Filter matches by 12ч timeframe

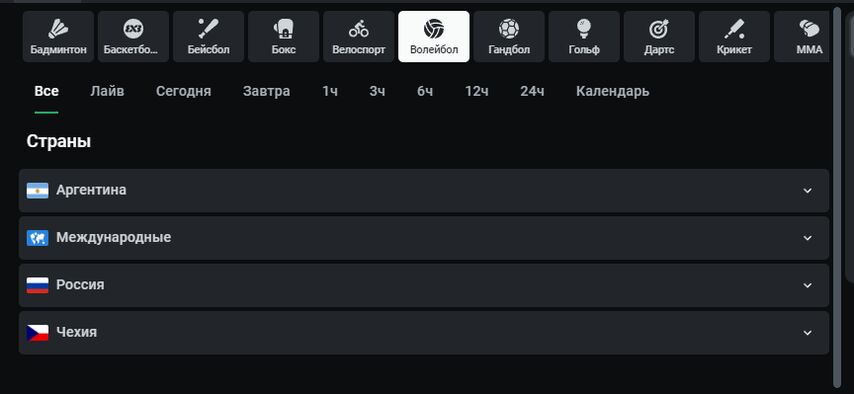[x=477, y=91]
